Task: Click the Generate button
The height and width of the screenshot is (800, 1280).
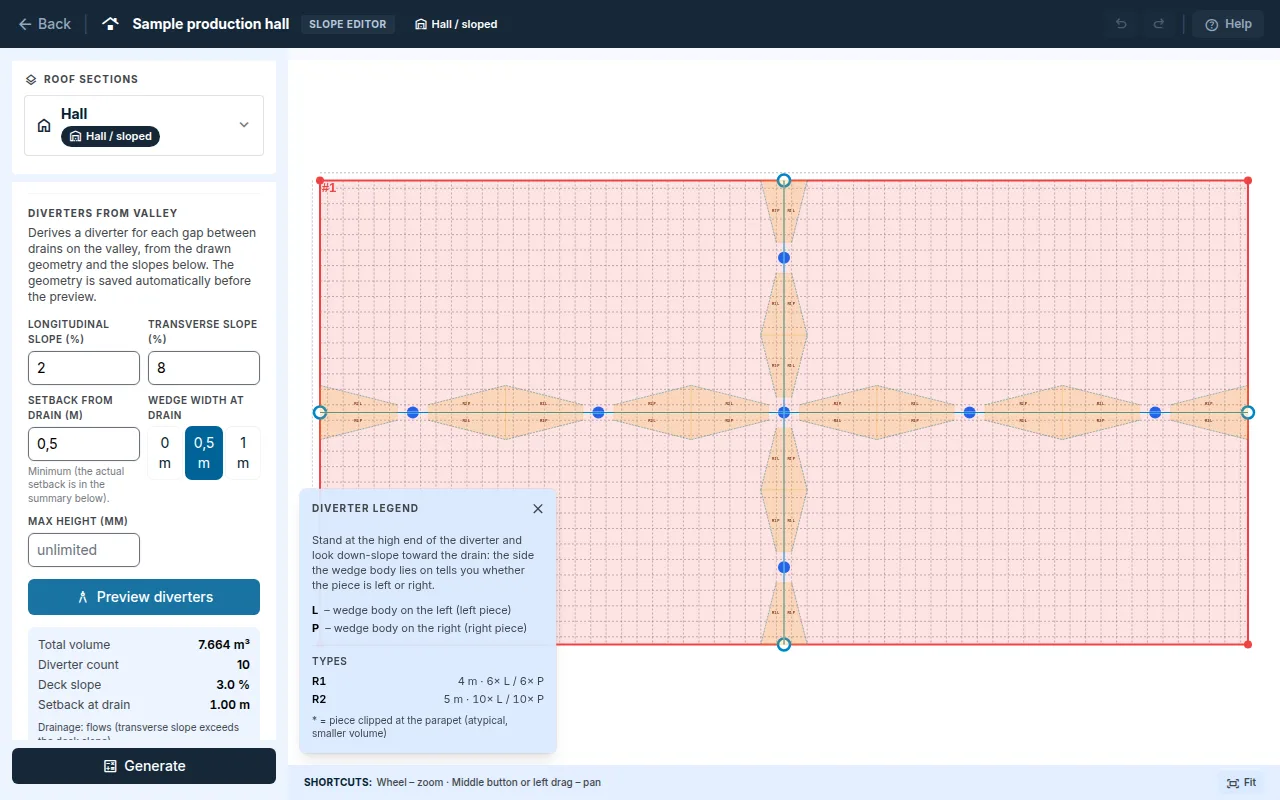Action: (x=144, y=766)
